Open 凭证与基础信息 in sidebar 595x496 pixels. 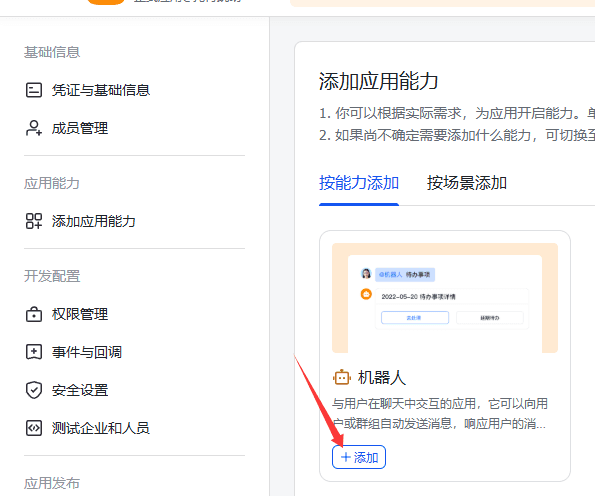[101, 90]
